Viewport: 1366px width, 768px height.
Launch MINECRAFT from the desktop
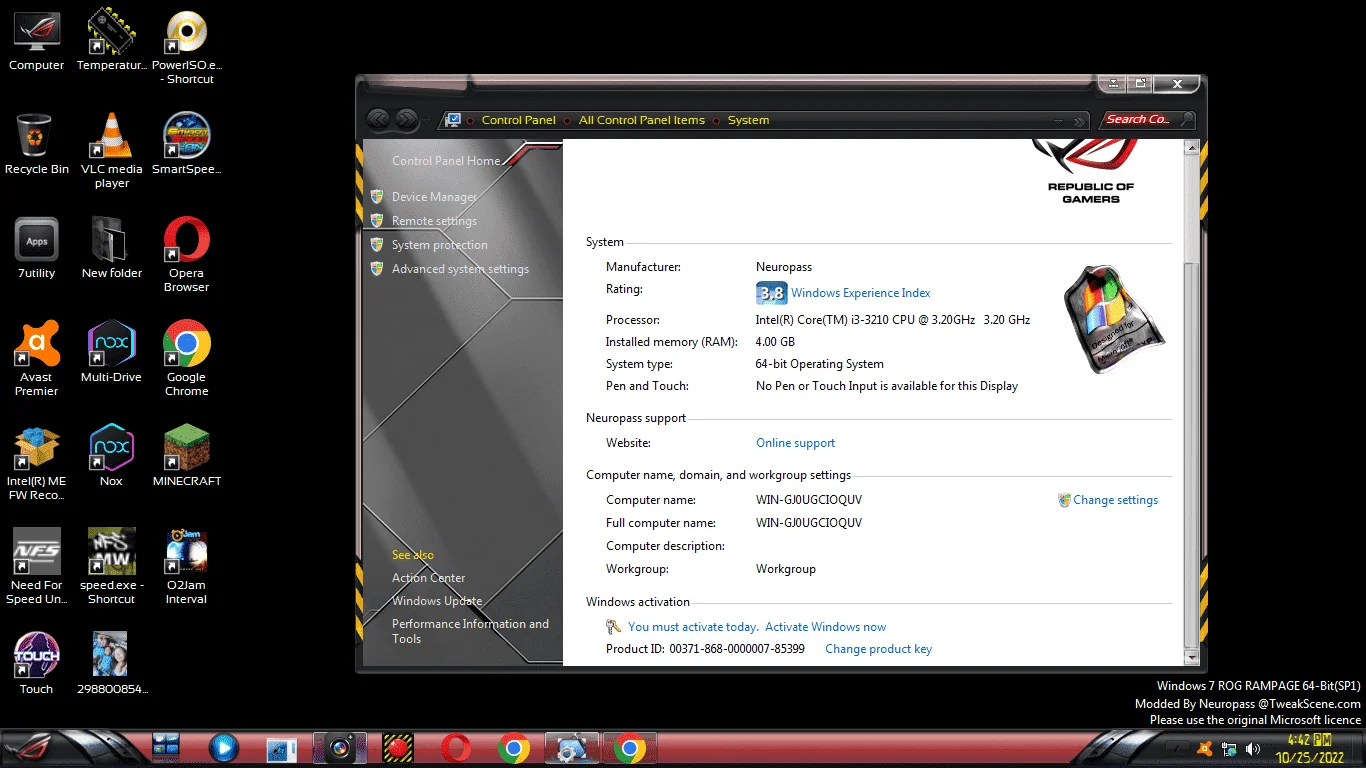(x=186, y=456)
